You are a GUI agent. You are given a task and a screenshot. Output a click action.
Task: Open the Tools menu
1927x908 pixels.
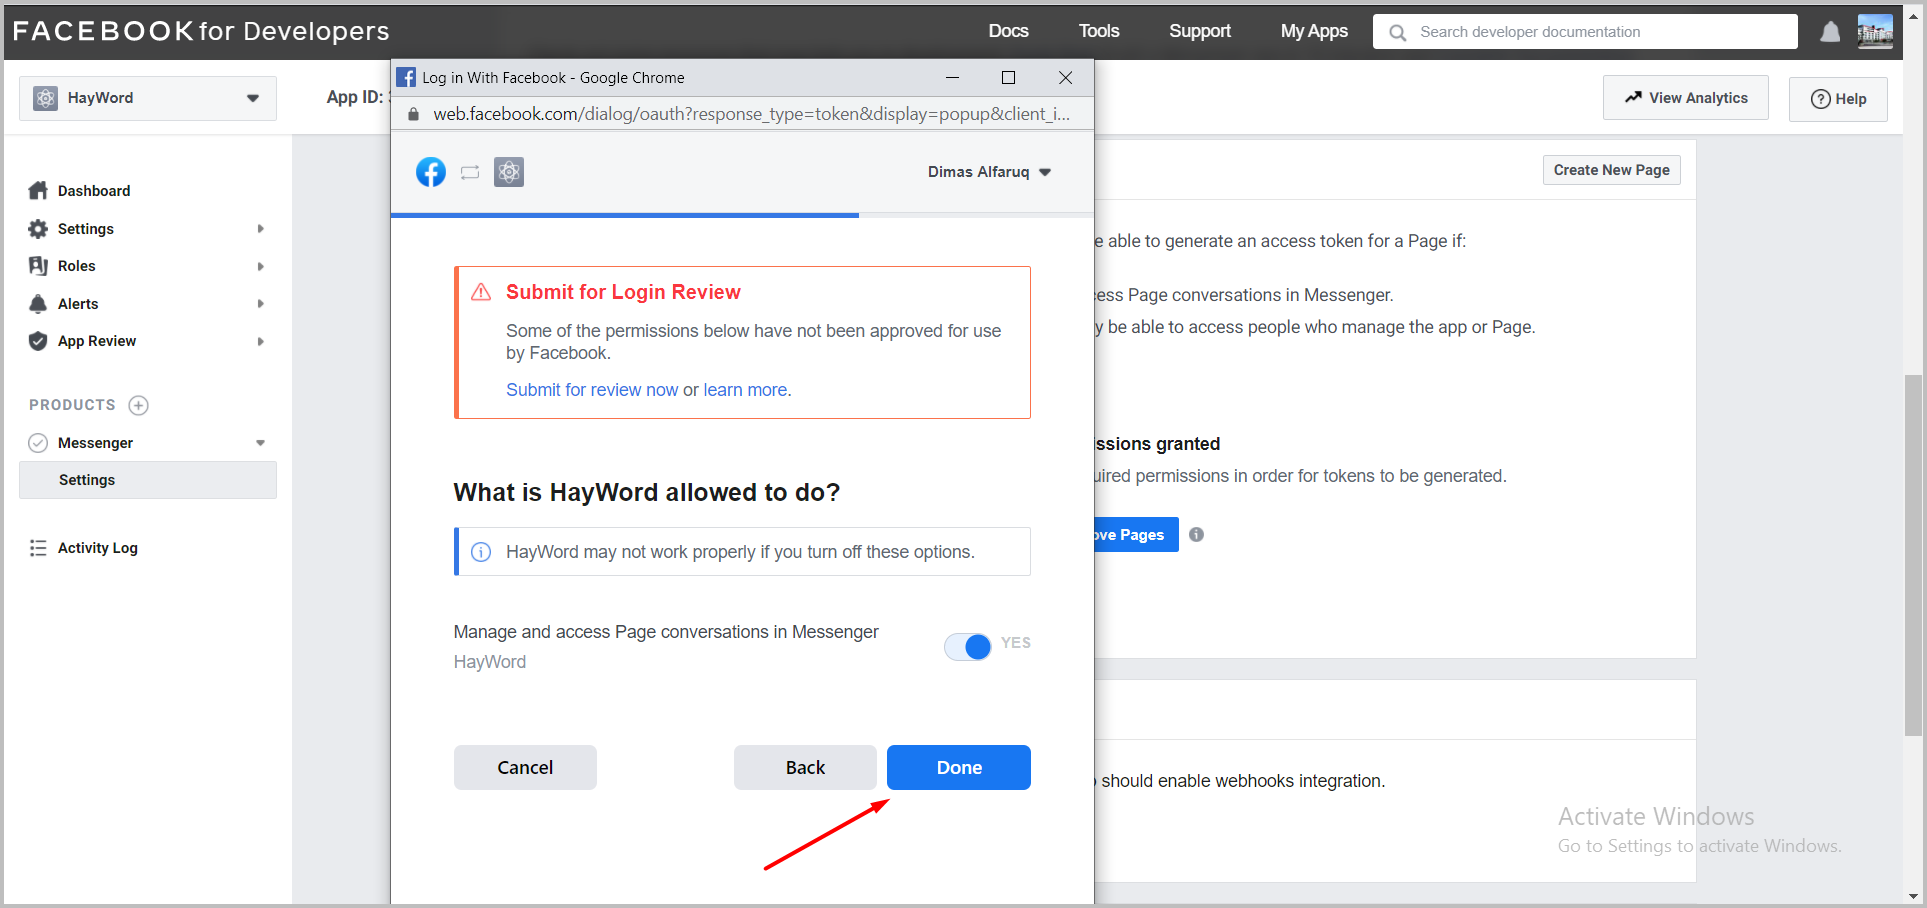pyautogui.click(x=1099, y=31)
